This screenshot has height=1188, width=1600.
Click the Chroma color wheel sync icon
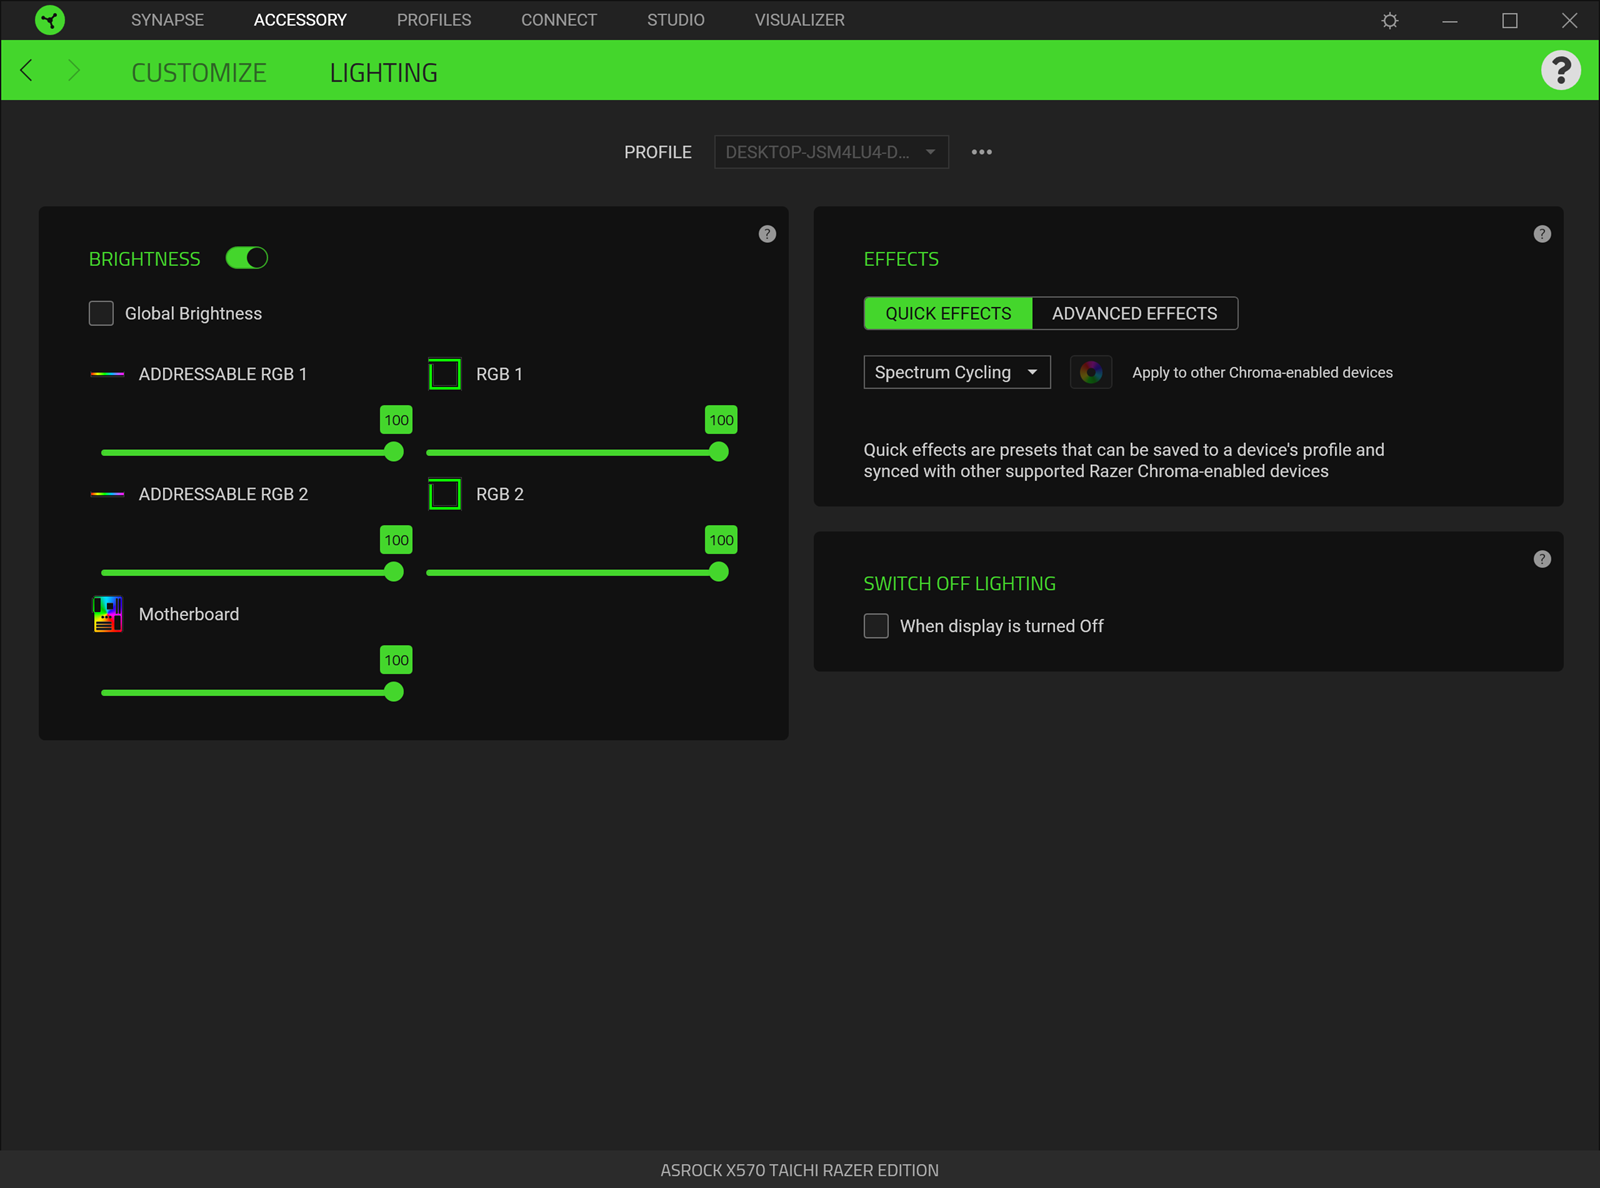[x=1091, y=372]
